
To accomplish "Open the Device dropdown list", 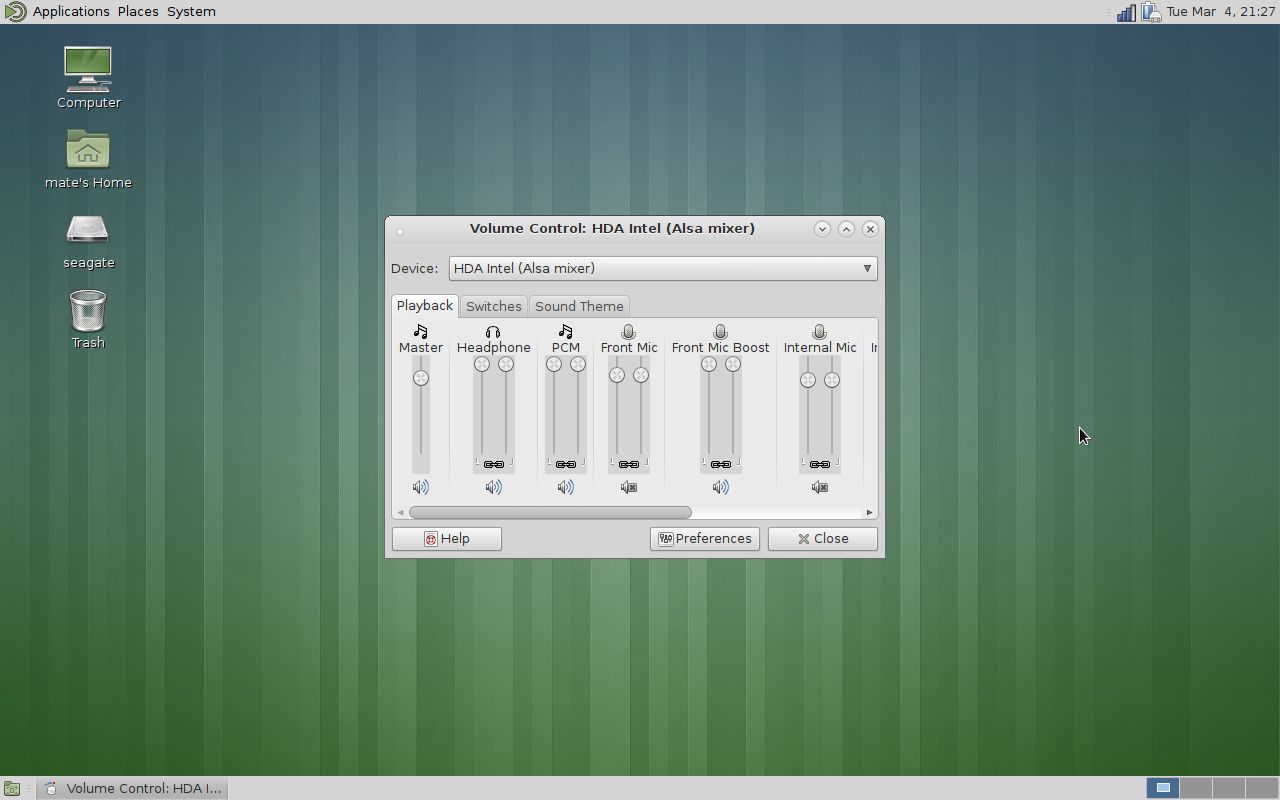I will coord(663,268).
